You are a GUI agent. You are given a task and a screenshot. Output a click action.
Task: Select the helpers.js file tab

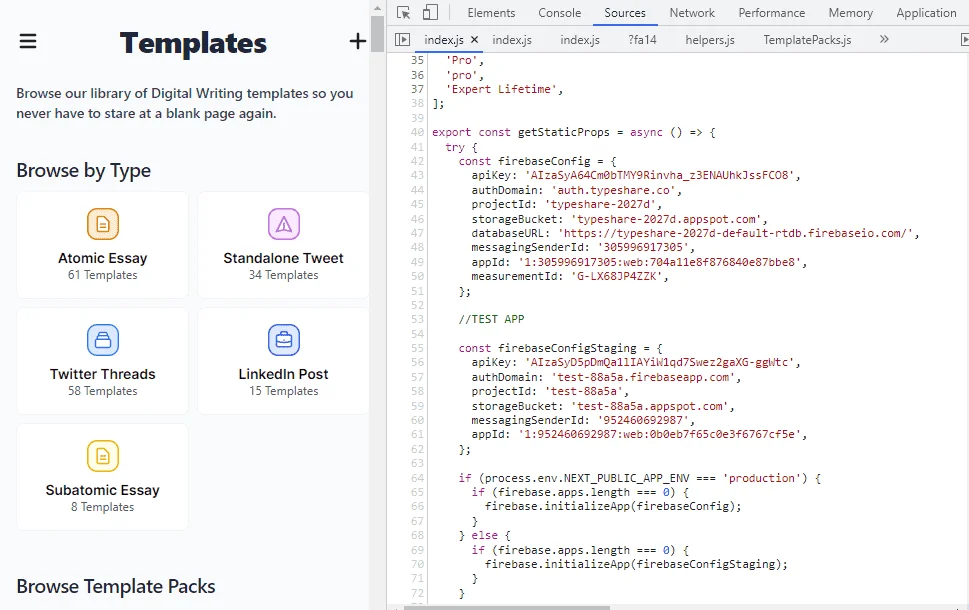pos(709,40)
